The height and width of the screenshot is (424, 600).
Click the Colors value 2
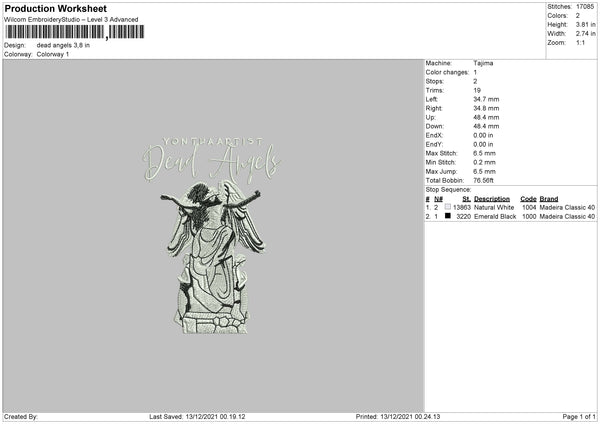pyautogui.click(x=578, y=16)
